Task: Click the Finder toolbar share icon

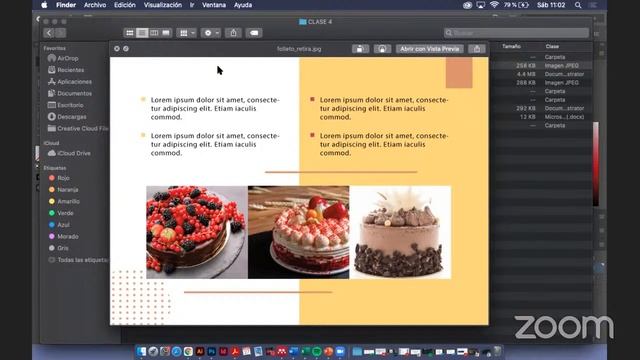Action: pos(233,33)
